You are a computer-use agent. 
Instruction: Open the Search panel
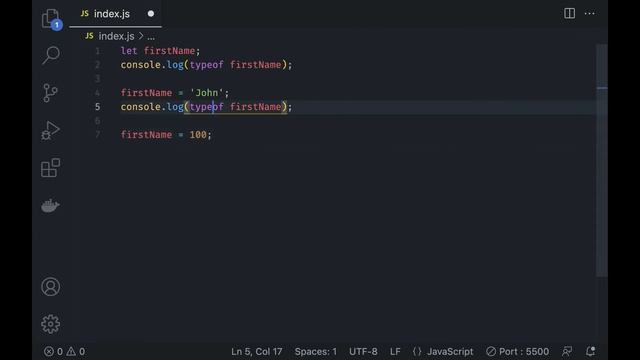[51, 55]
